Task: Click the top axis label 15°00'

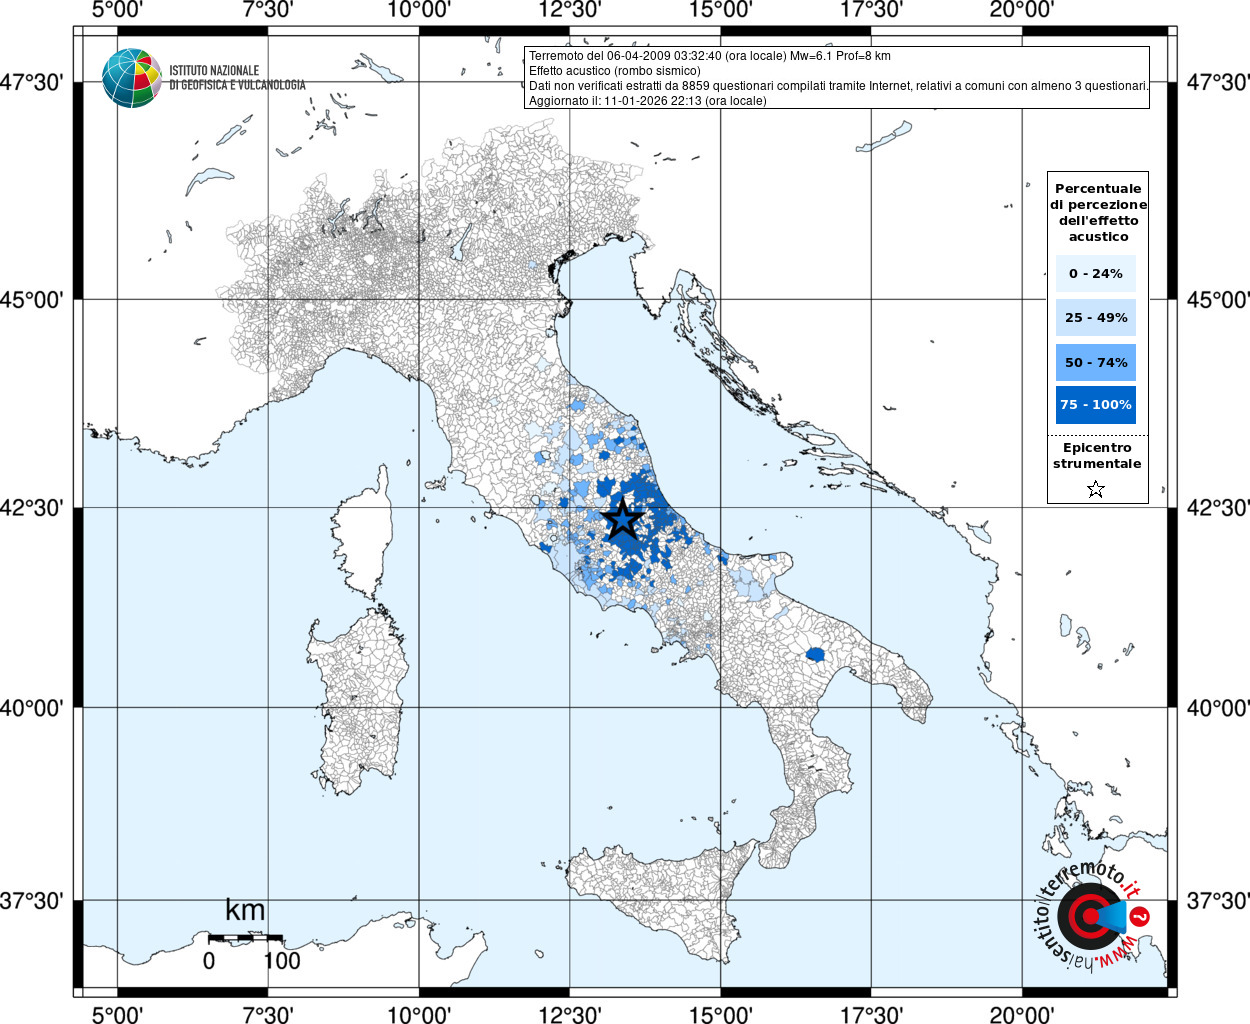Action: pos(721,10)
